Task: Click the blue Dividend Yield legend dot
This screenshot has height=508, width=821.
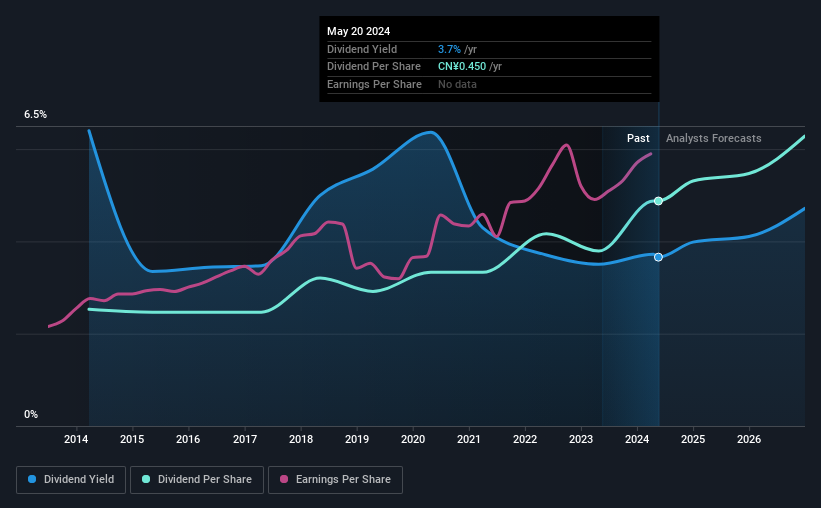Action: [32, 479]
